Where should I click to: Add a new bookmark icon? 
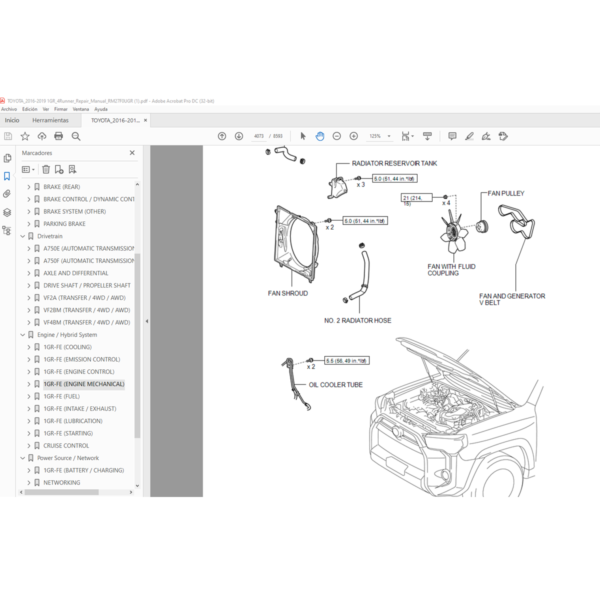coord(59,170)
